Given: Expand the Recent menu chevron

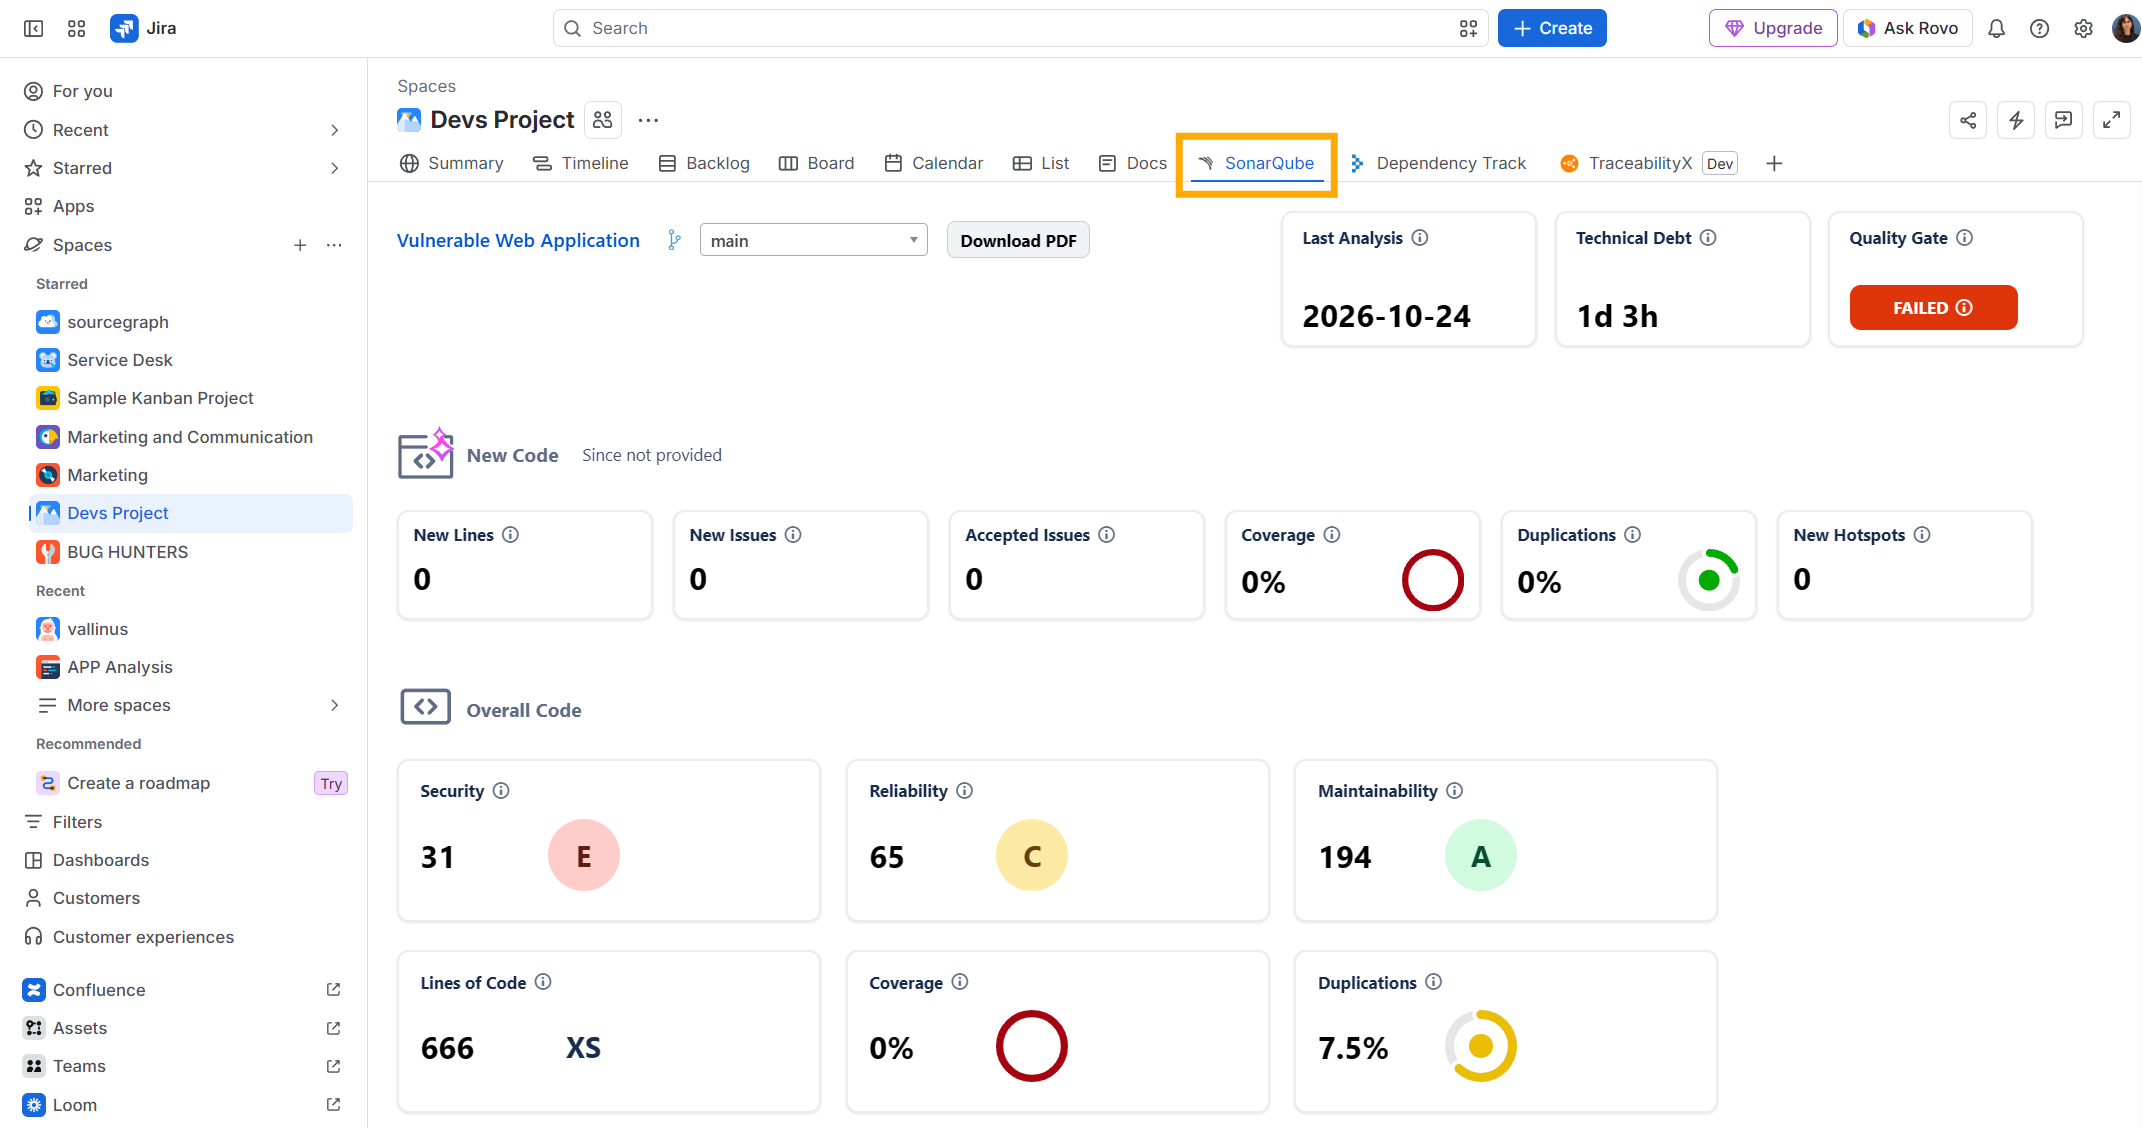Looking at the screenshot, I should coord(335,130).
